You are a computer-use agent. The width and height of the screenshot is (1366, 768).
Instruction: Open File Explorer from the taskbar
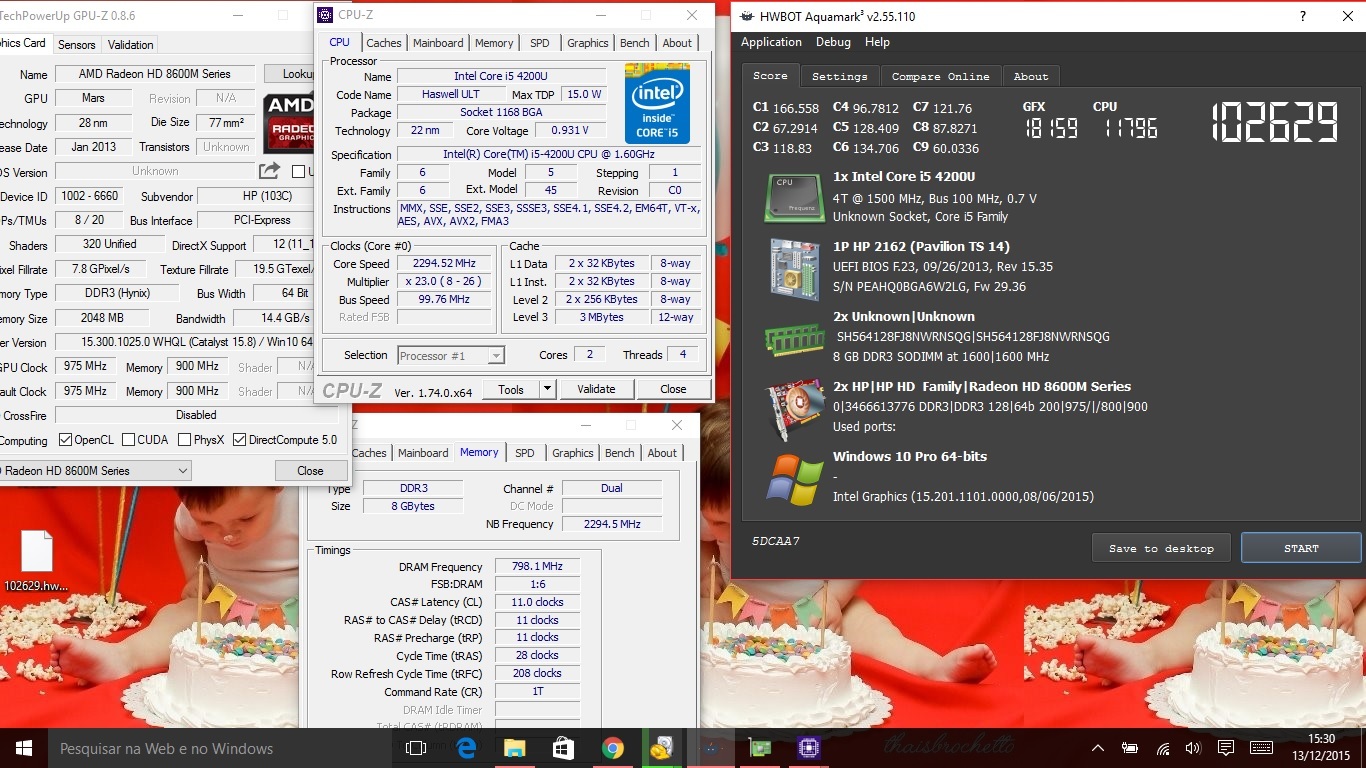click(x=514, y=748)
